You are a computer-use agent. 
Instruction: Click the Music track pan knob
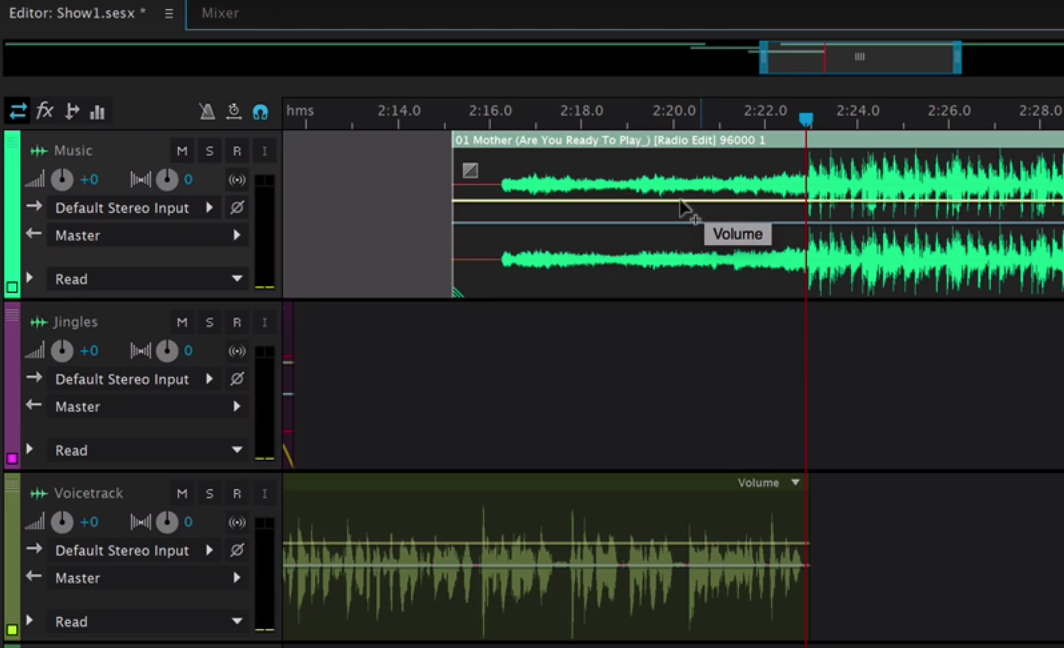point(167,179)
